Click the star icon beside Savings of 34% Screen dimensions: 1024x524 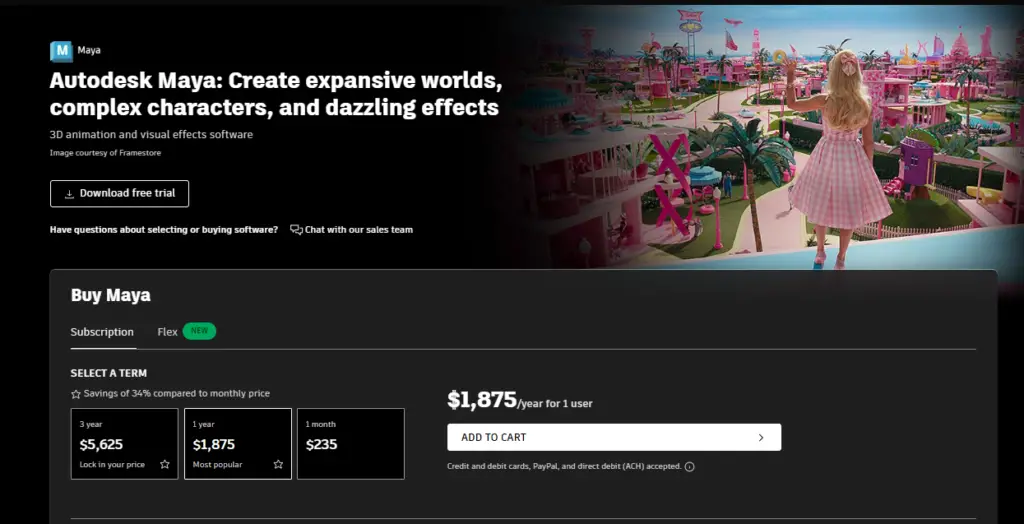pos(76,394)
